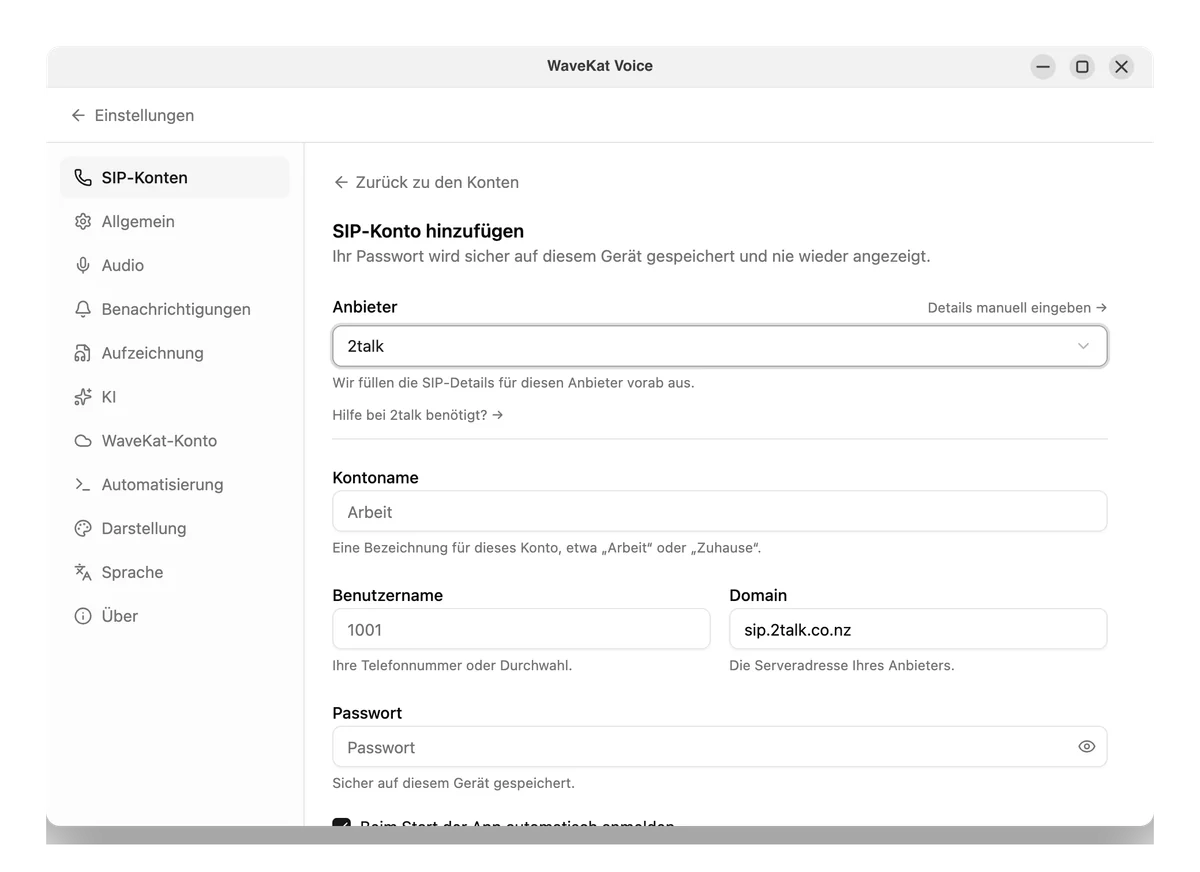Show password with the eye icon
This screenshot has height=872, width=1200.
pyautogui.click(x=1086, y=747)
